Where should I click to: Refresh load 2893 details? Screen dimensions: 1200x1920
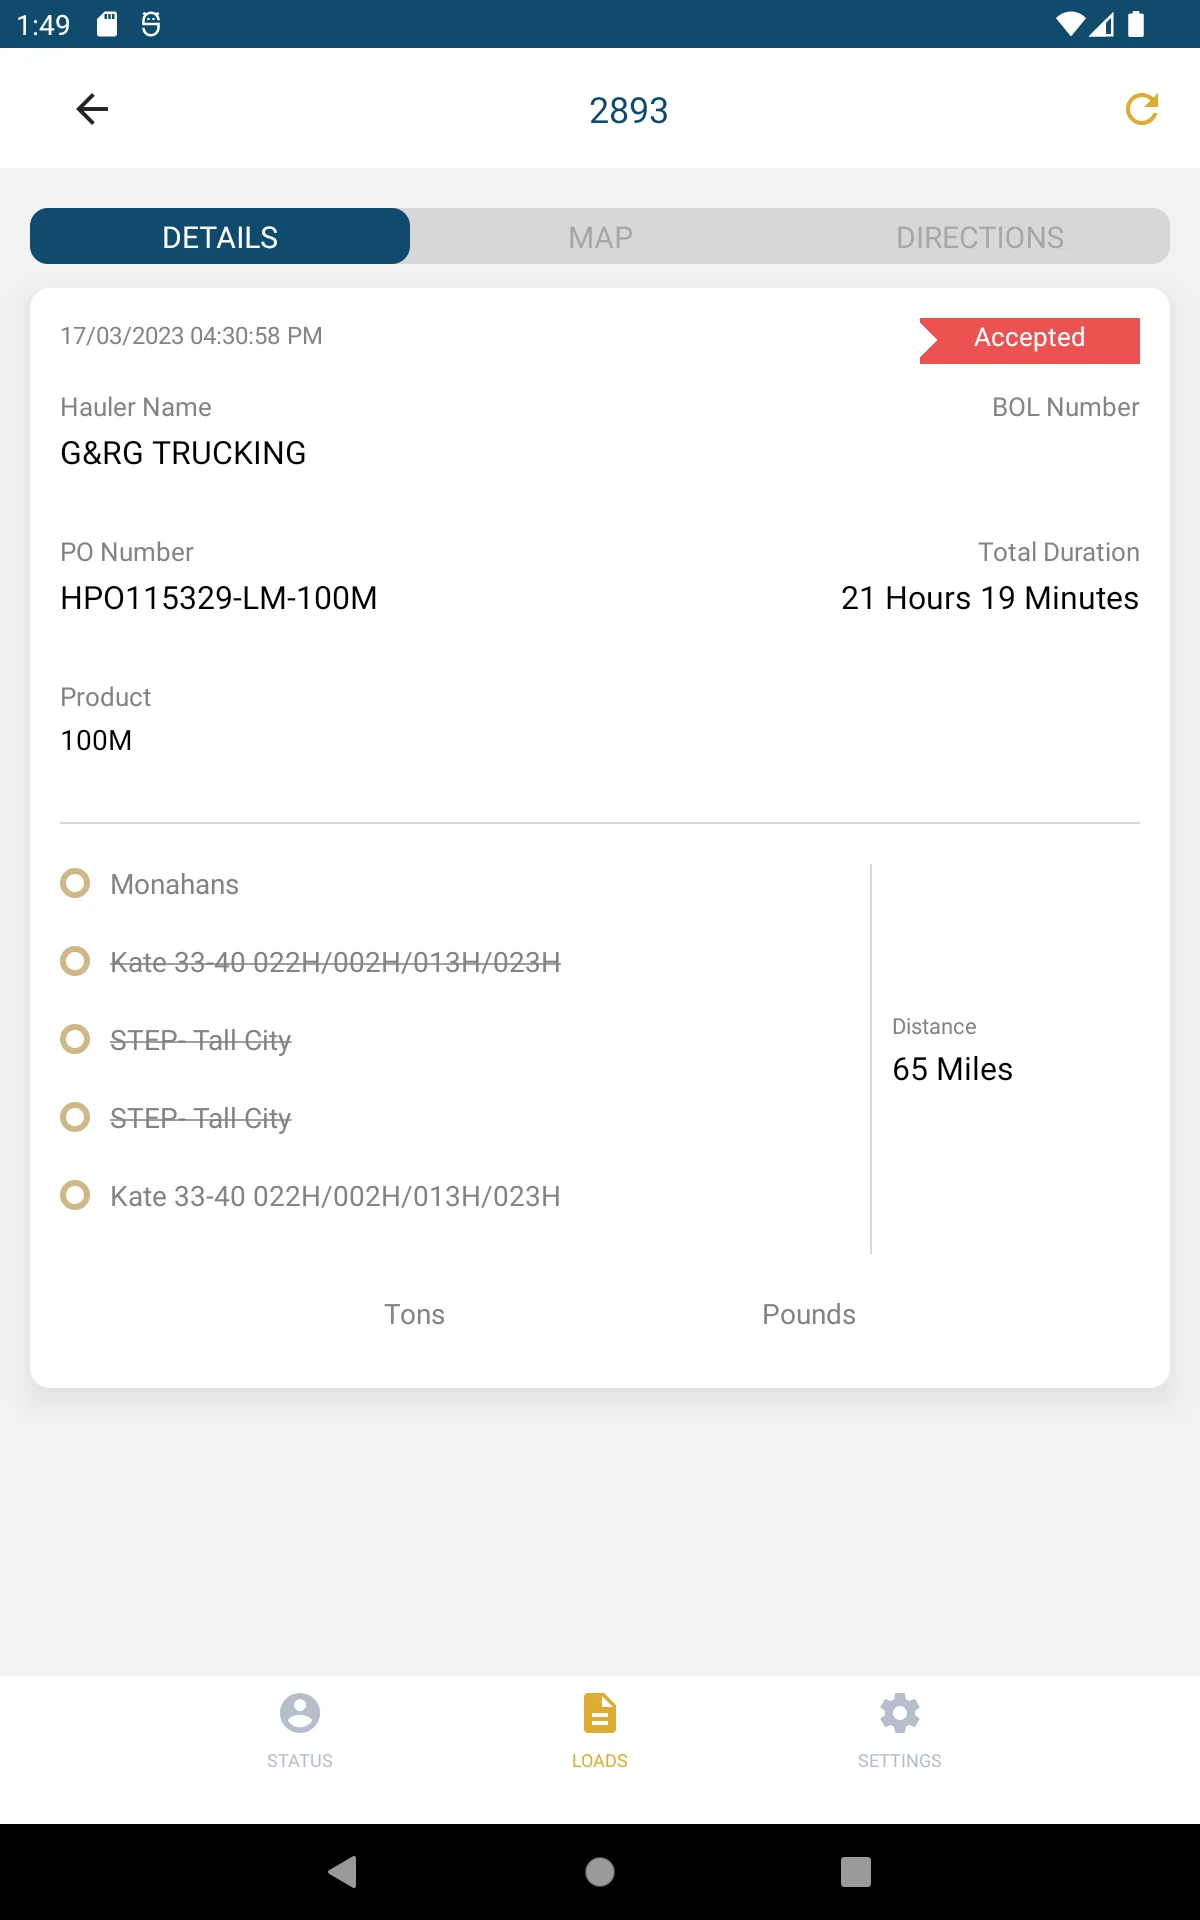click(x=1141, y=109)
